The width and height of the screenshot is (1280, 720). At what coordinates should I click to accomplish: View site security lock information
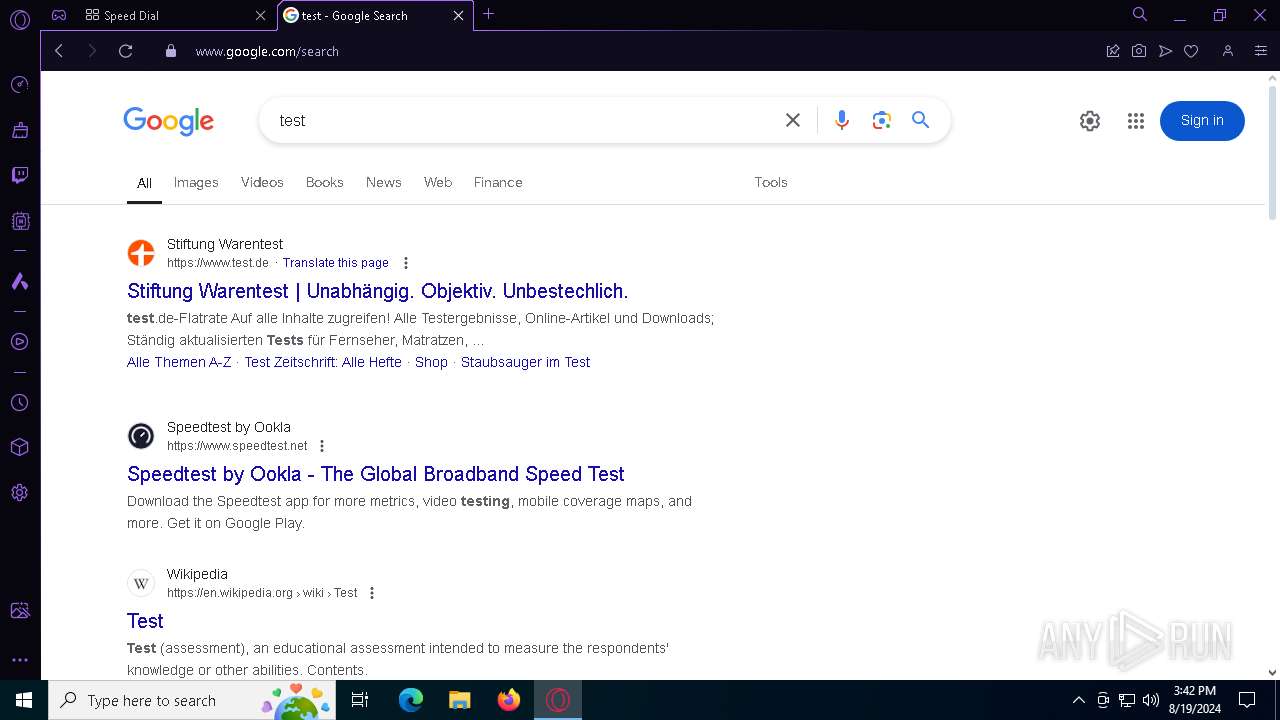tap(170, 51)
